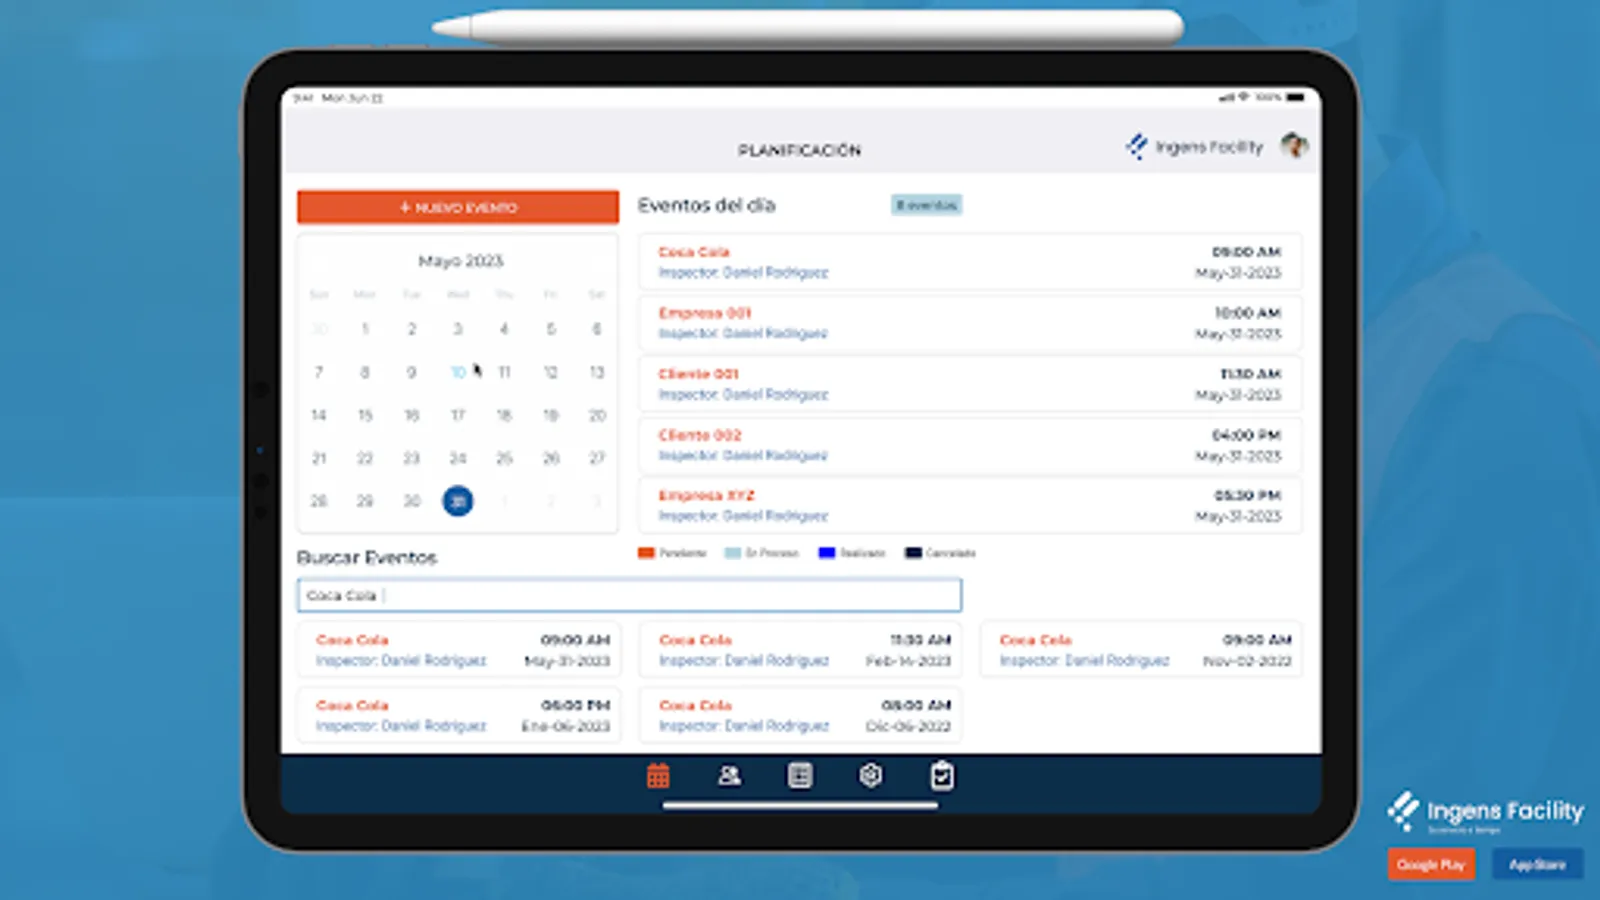The height and width of the screenshot is (900, 1600).
Task: Open the clipboard checklist tab in bottom navigation
Action: 942,775
